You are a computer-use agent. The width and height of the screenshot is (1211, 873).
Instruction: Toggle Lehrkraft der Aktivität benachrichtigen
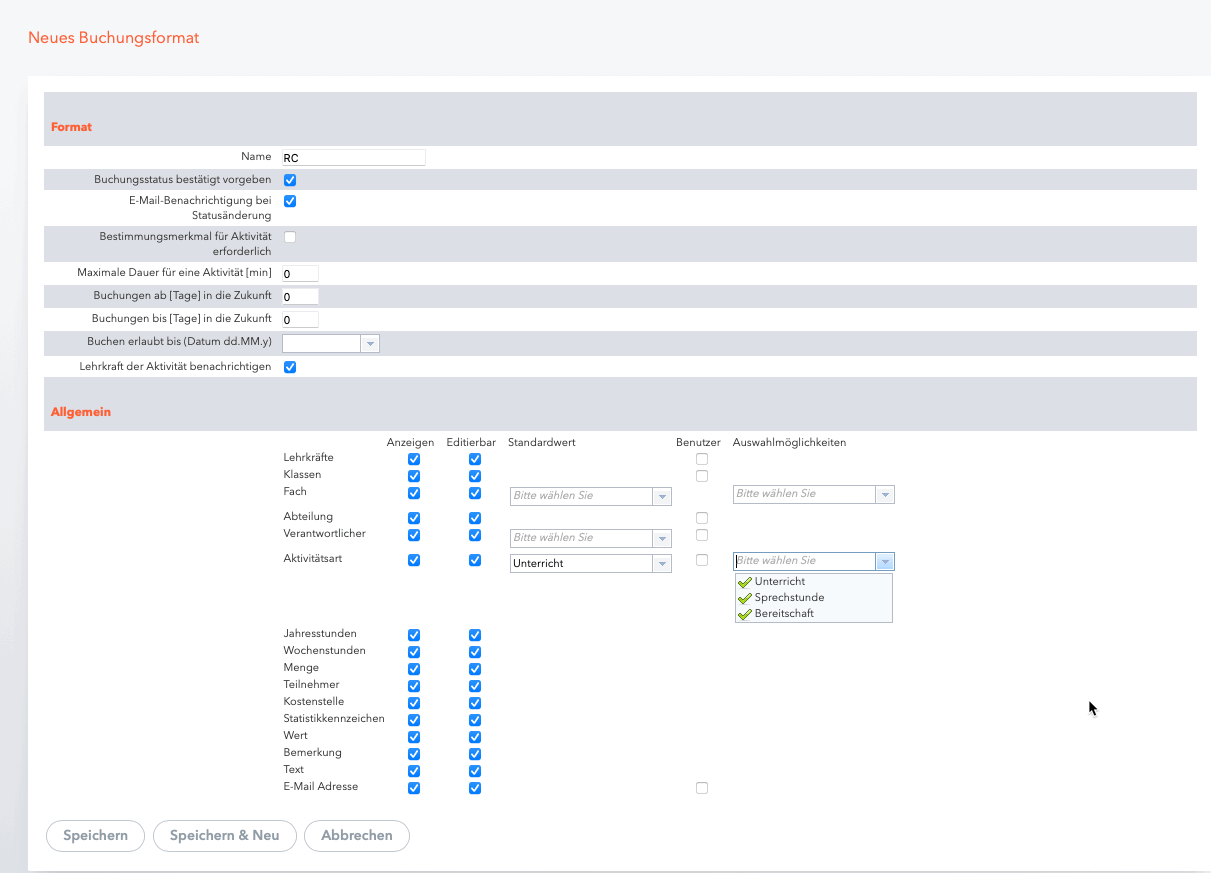click(x=290, y=367)
